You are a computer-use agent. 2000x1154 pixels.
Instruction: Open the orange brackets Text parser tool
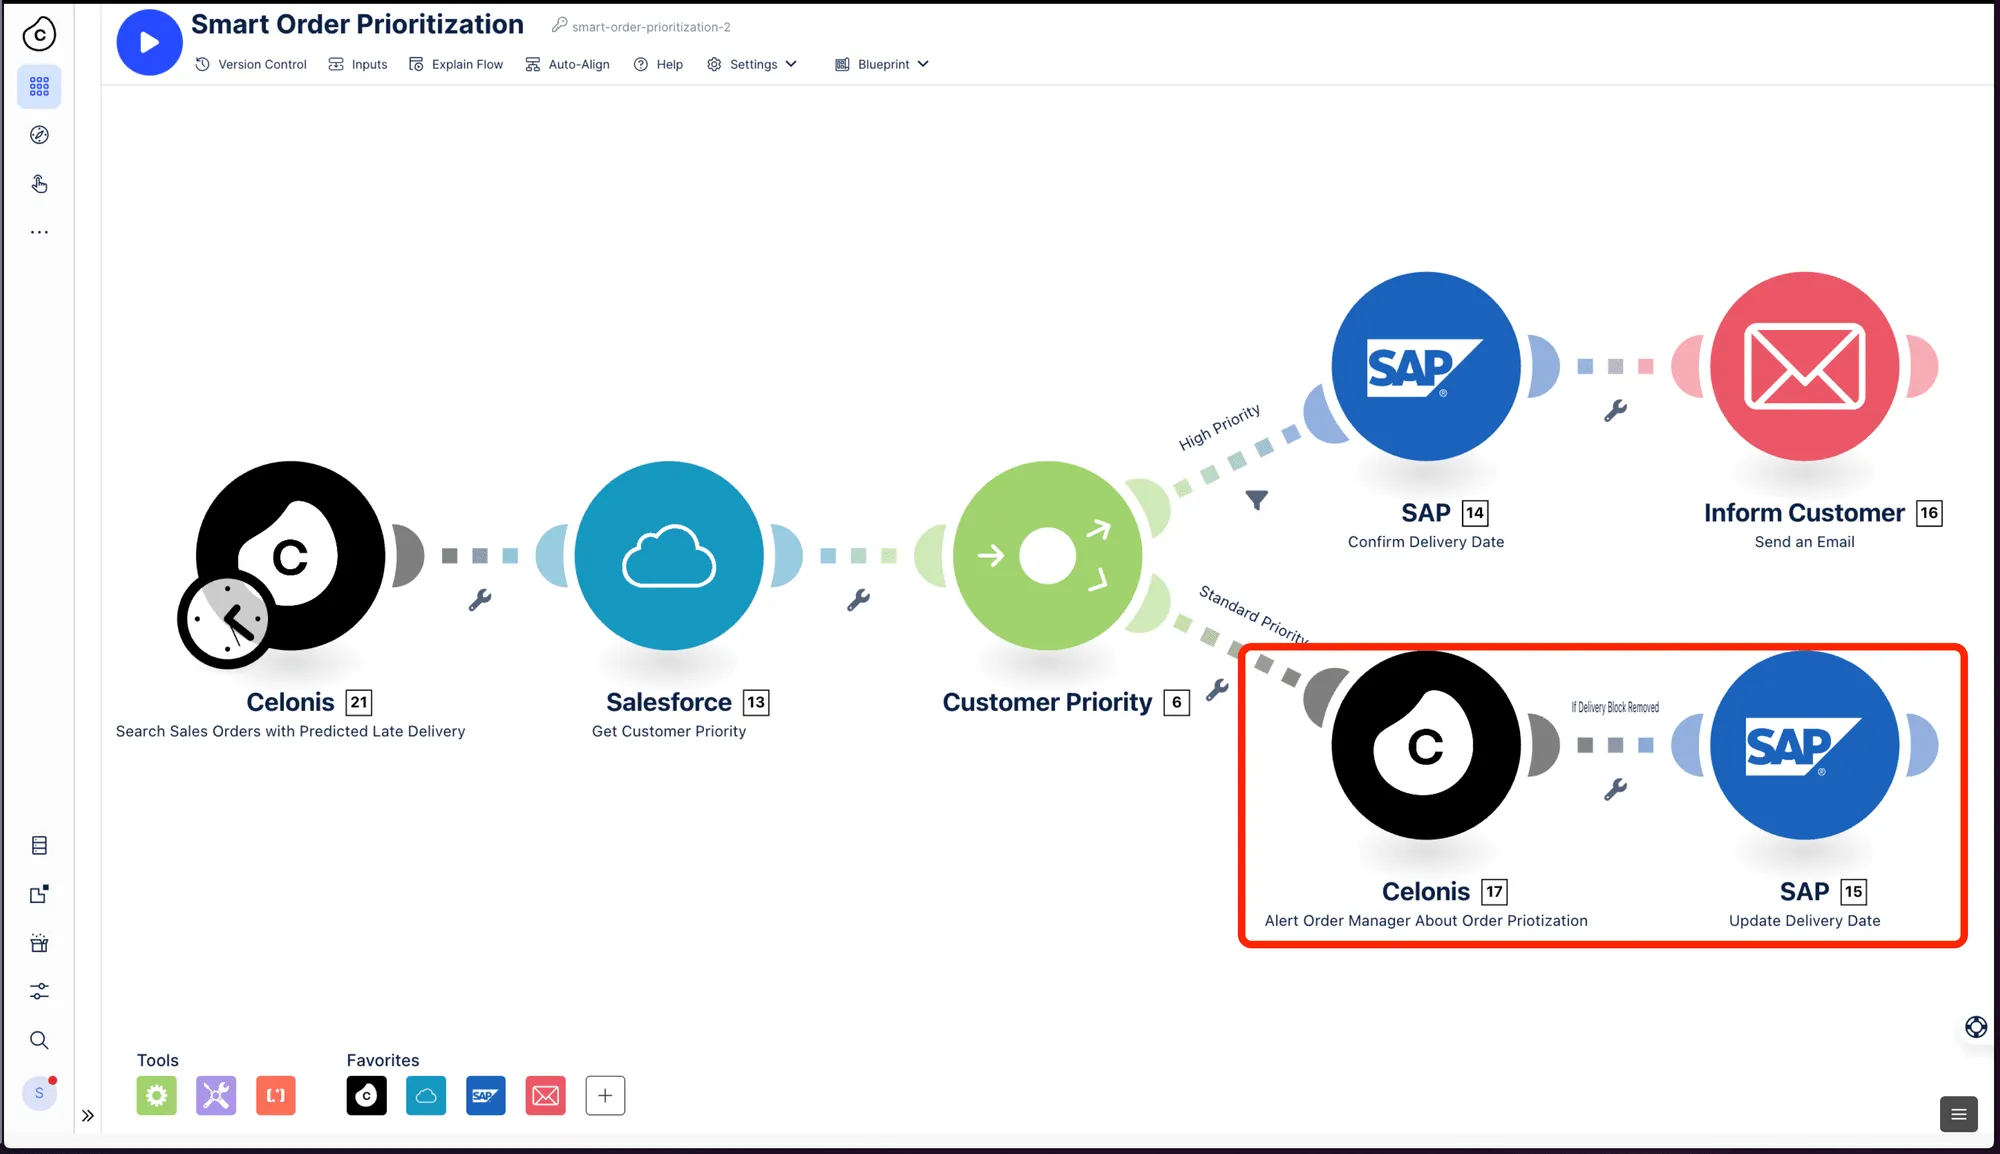point(276,1096)
